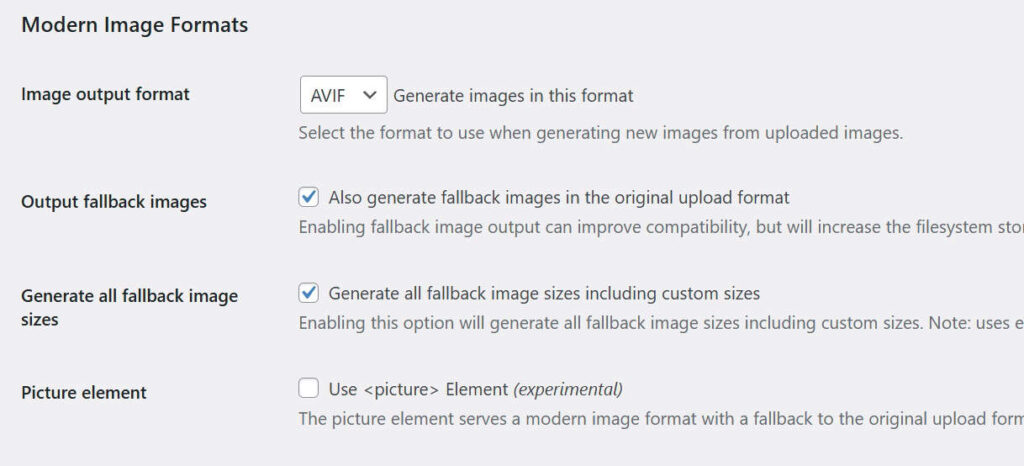
Task: Click the chevron arrow beside AVIF
Action: tap(370, 95)
